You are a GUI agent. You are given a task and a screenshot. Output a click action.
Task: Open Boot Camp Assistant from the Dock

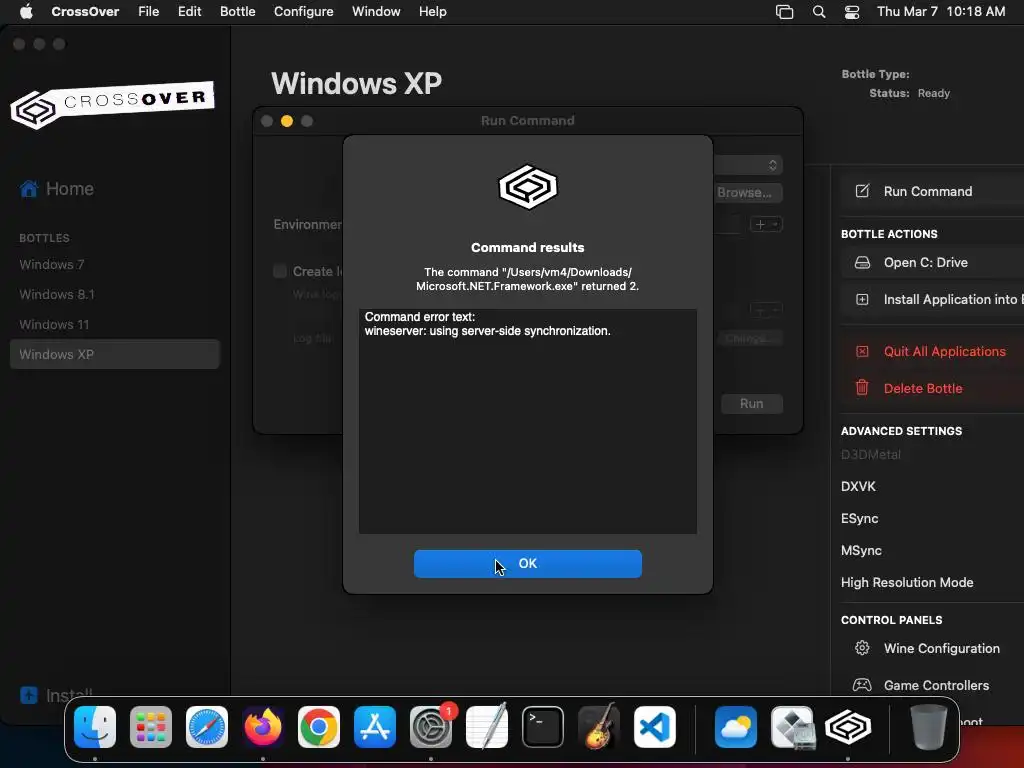click(x=792, y=727)
